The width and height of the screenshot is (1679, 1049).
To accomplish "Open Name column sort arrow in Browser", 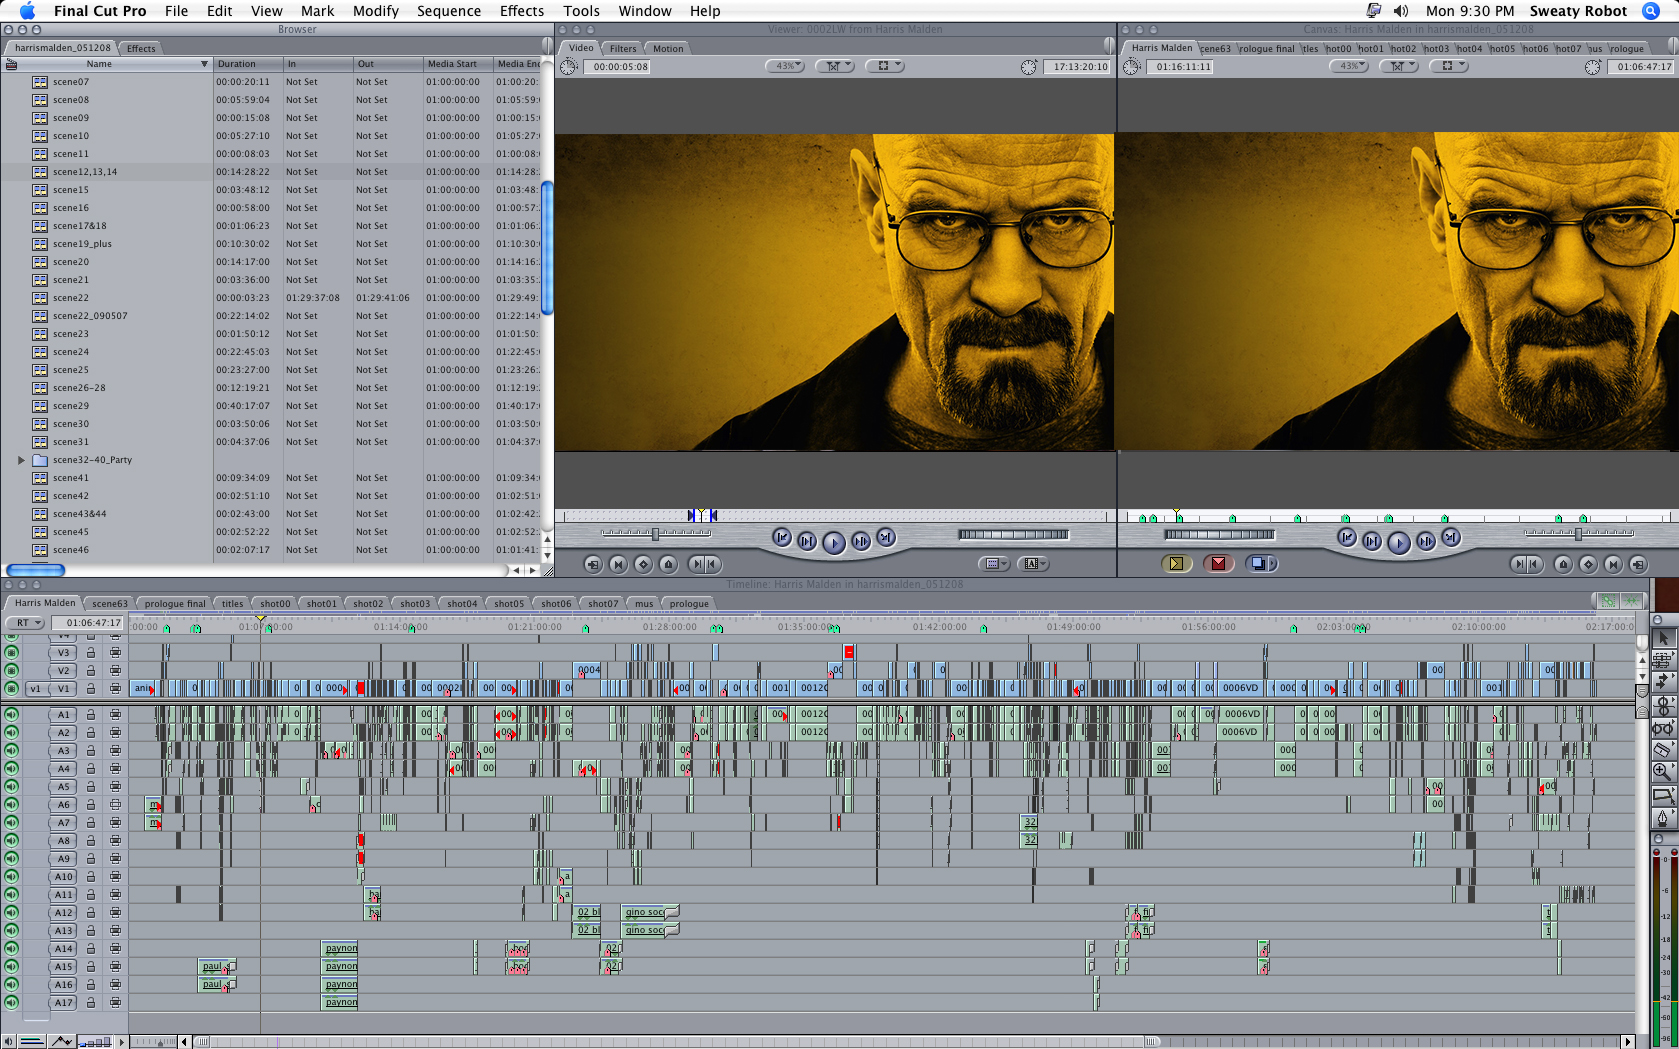I will [x=204, y=64].
